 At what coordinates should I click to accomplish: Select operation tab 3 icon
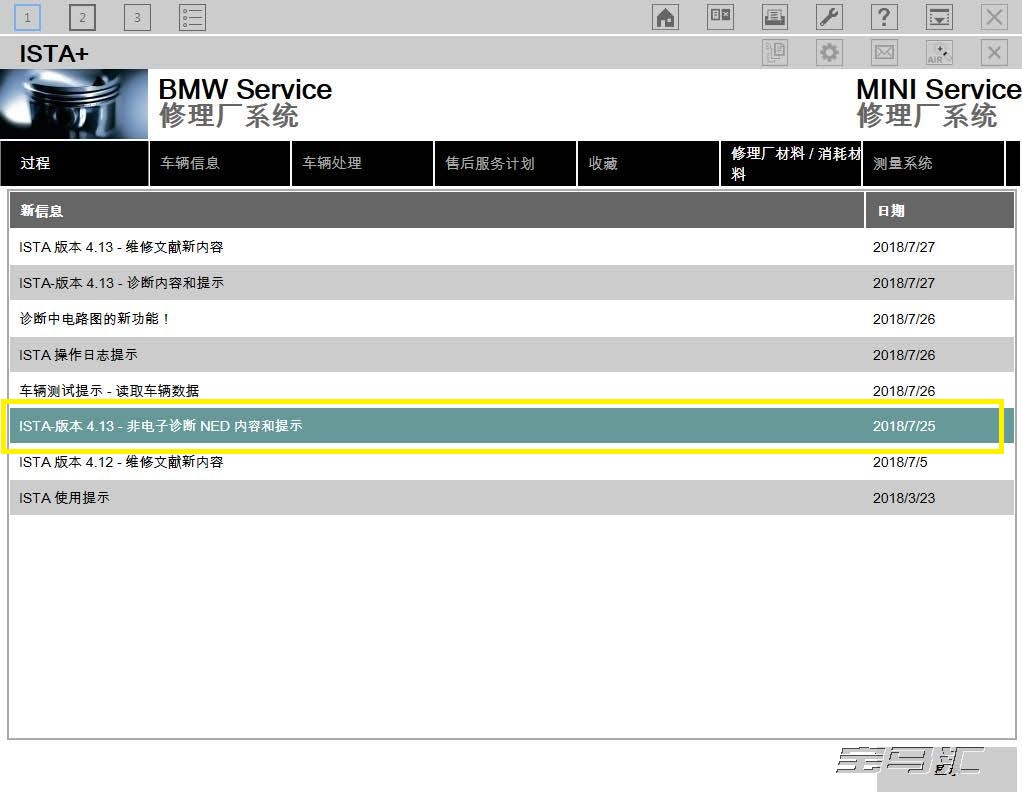[137, 17]
